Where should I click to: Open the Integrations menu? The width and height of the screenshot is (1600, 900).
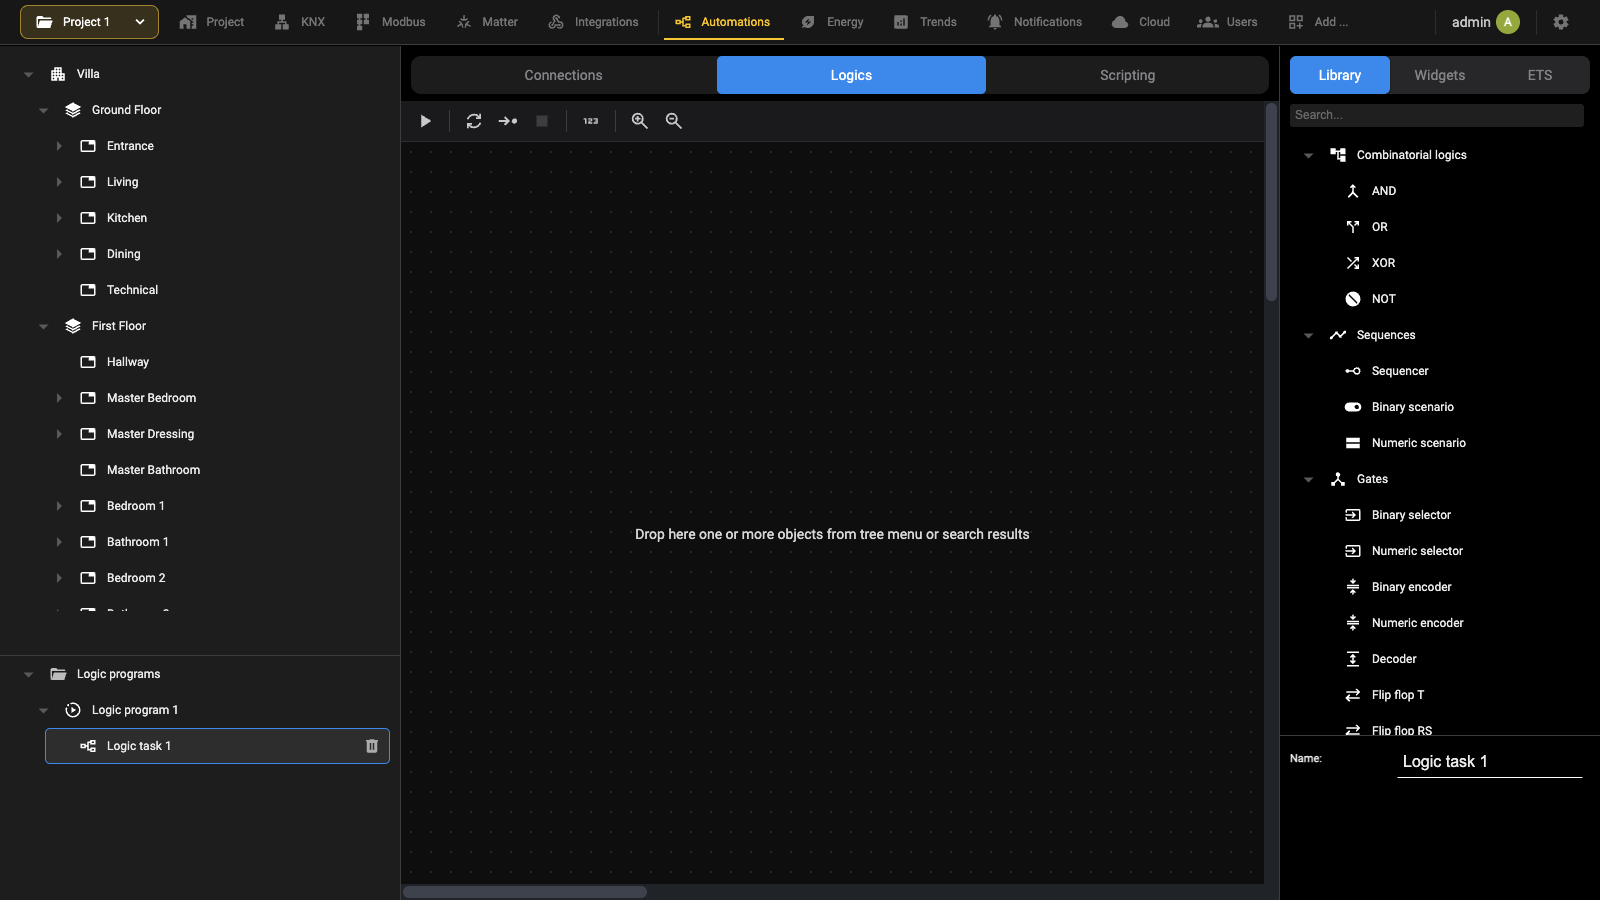tap(594, 22)
